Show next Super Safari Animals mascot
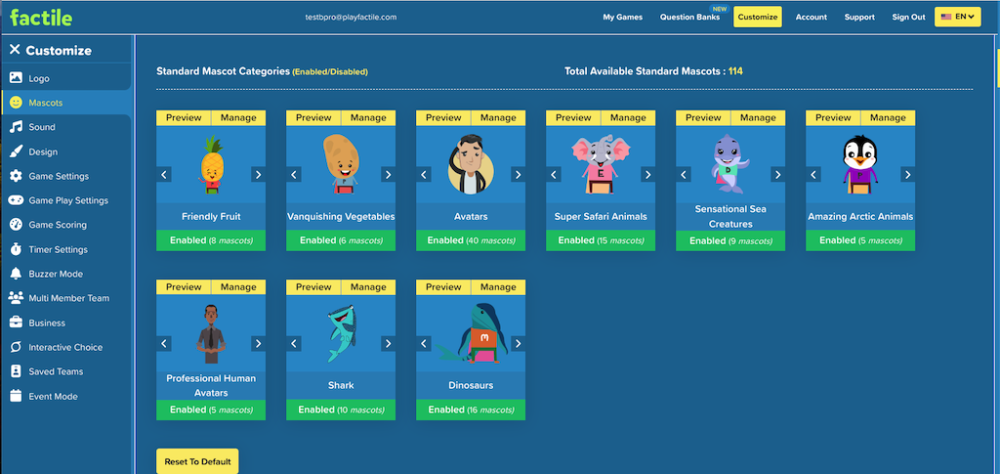This screenshot has width=1000, height=474. (x=648, y=174)
